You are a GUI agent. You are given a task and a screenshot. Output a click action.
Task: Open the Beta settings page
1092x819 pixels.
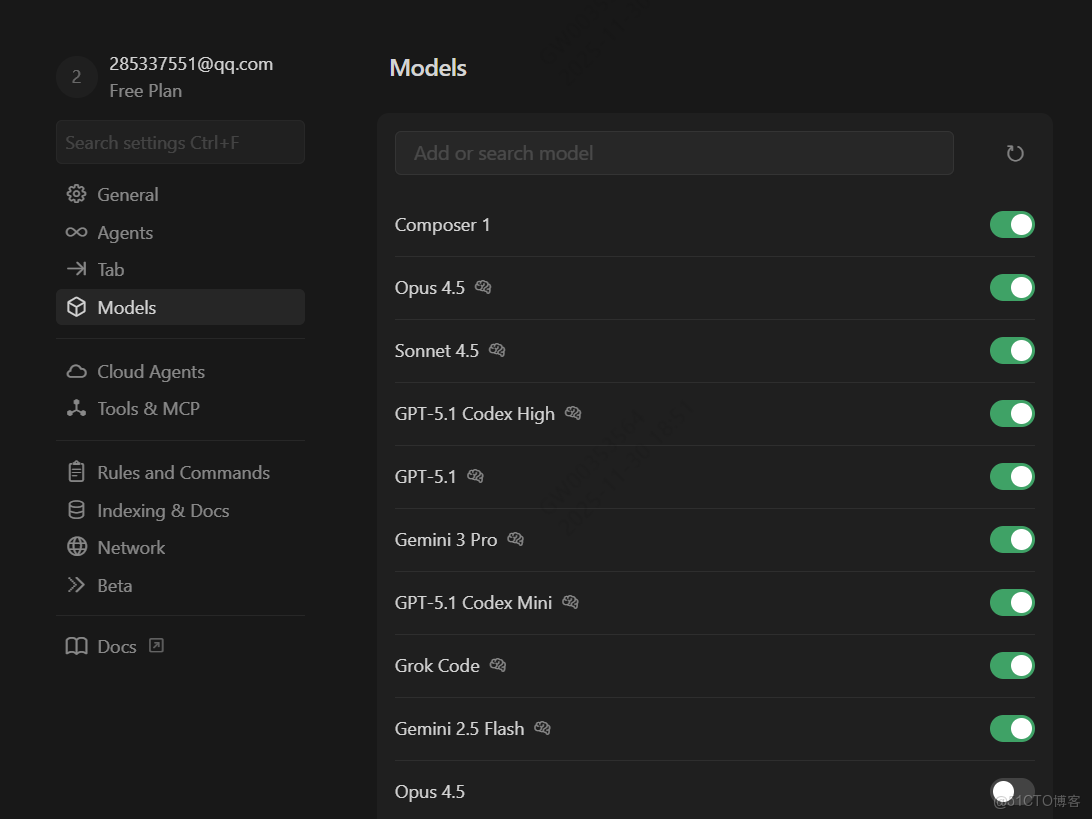[114, 586]
